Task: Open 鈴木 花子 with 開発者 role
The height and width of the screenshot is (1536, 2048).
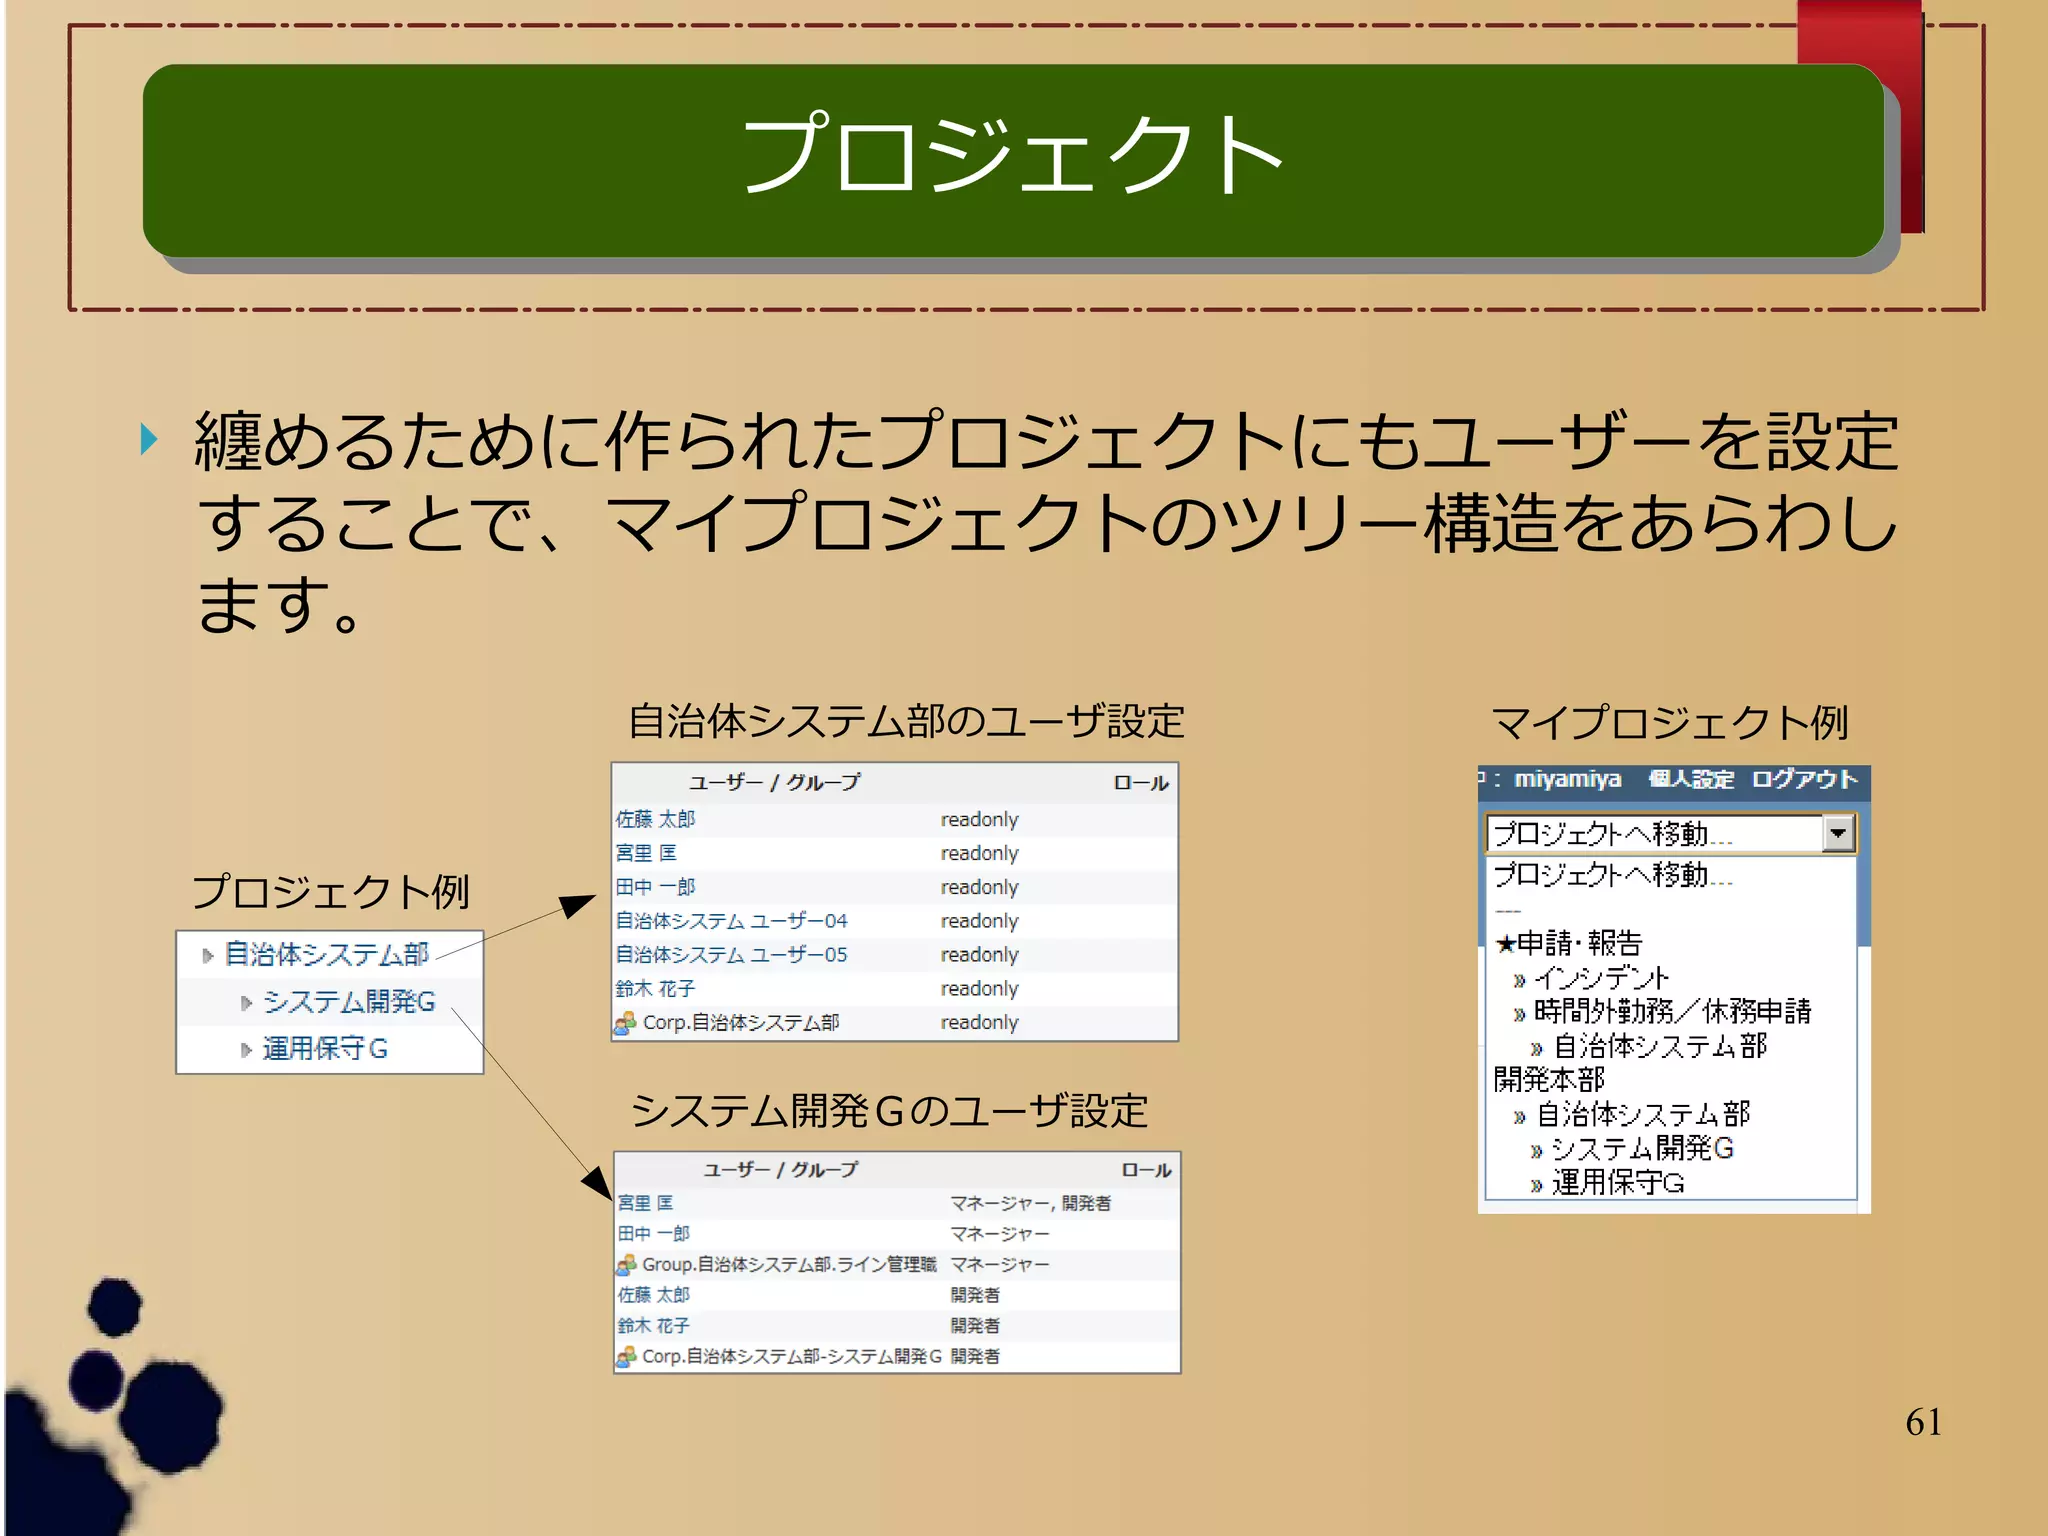Action: tap(653, 1326)
